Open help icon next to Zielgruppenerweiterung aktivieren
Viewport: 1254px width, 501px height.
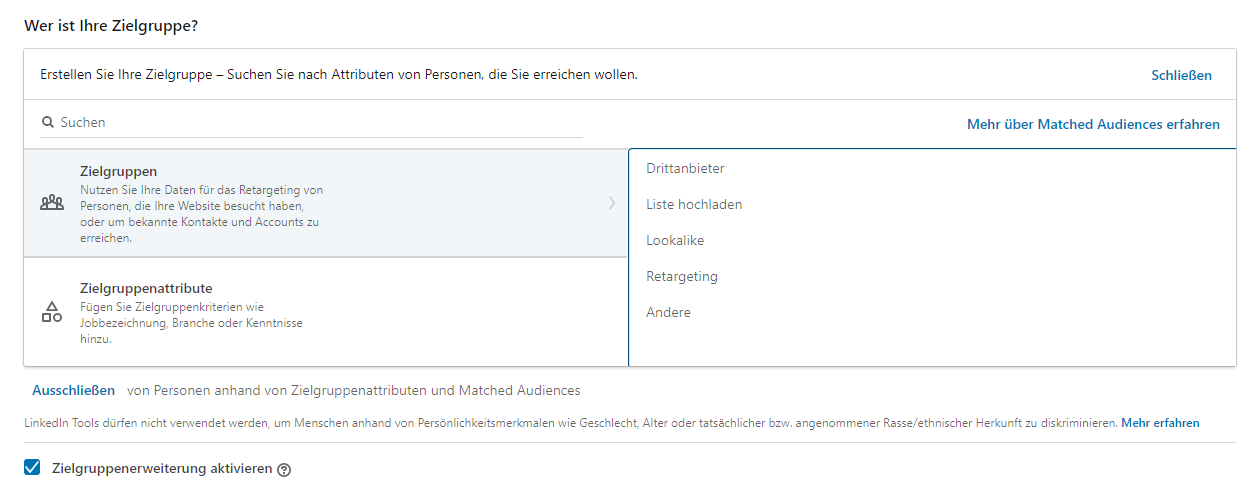pos(284,470)
